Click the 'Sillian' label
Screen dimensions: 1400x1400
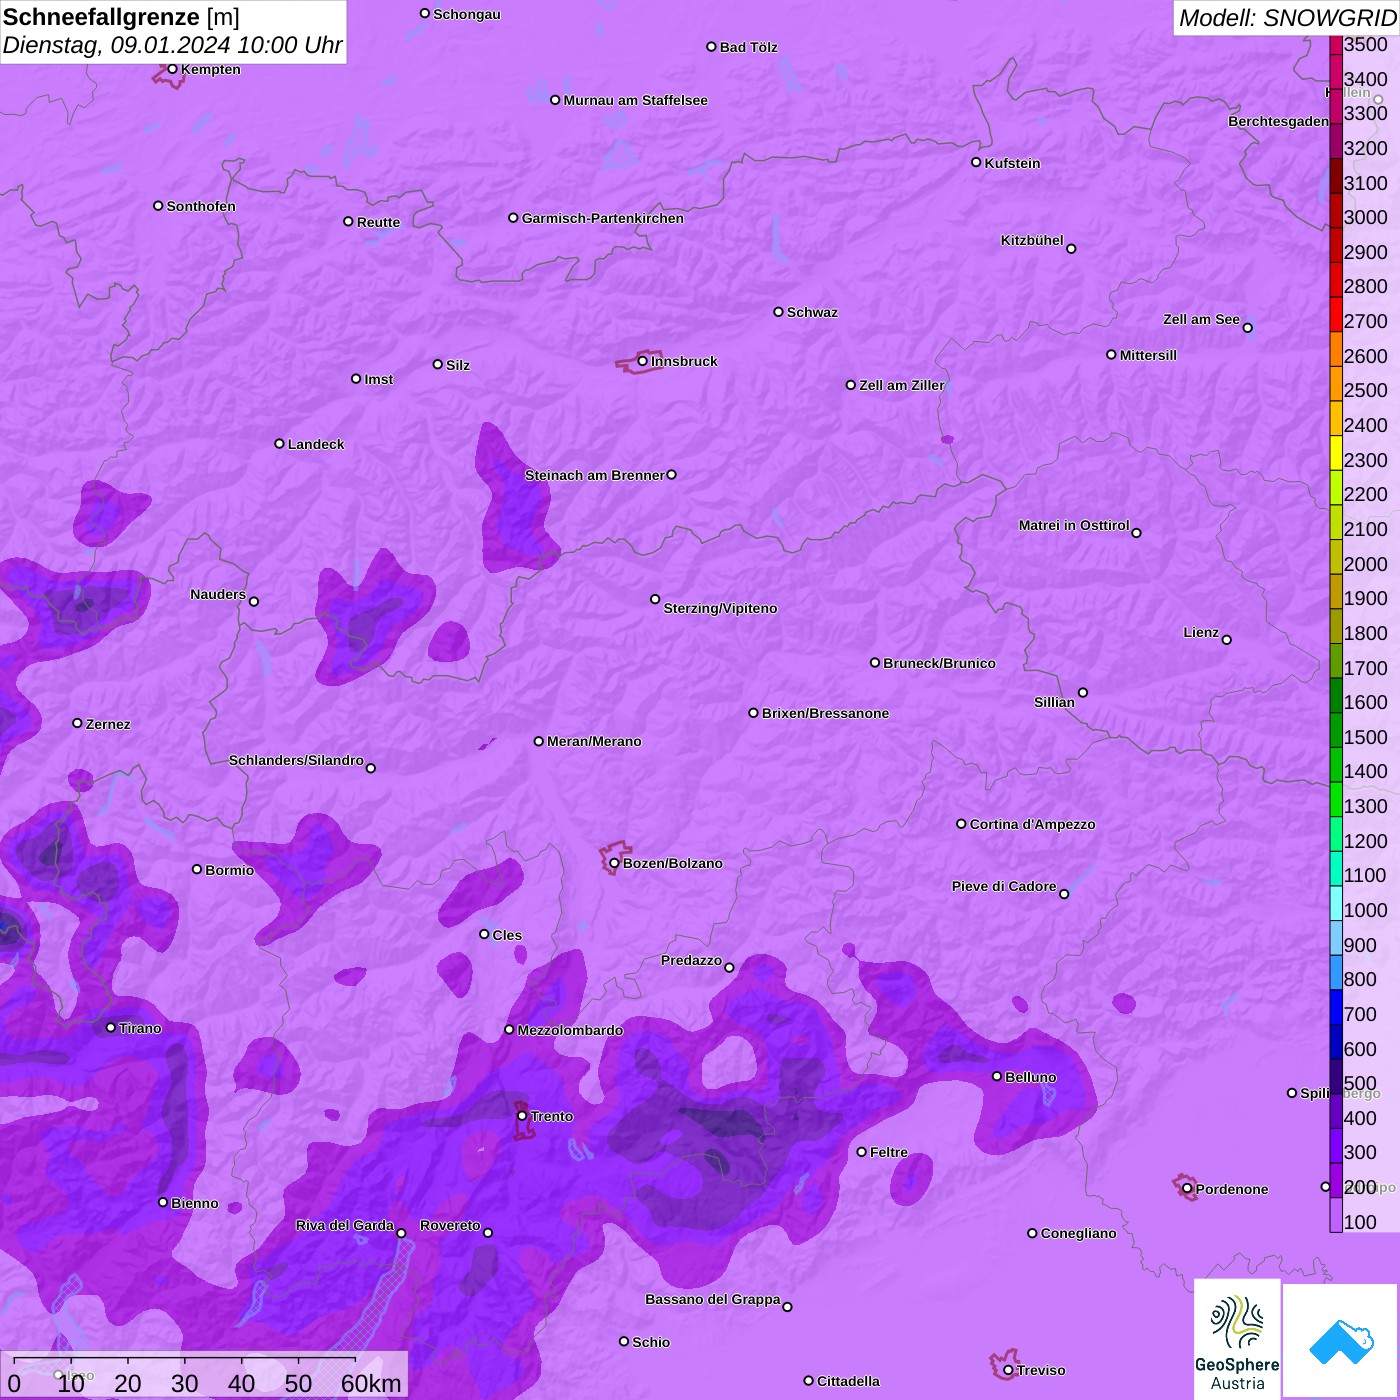click(x=1054, y=702)
